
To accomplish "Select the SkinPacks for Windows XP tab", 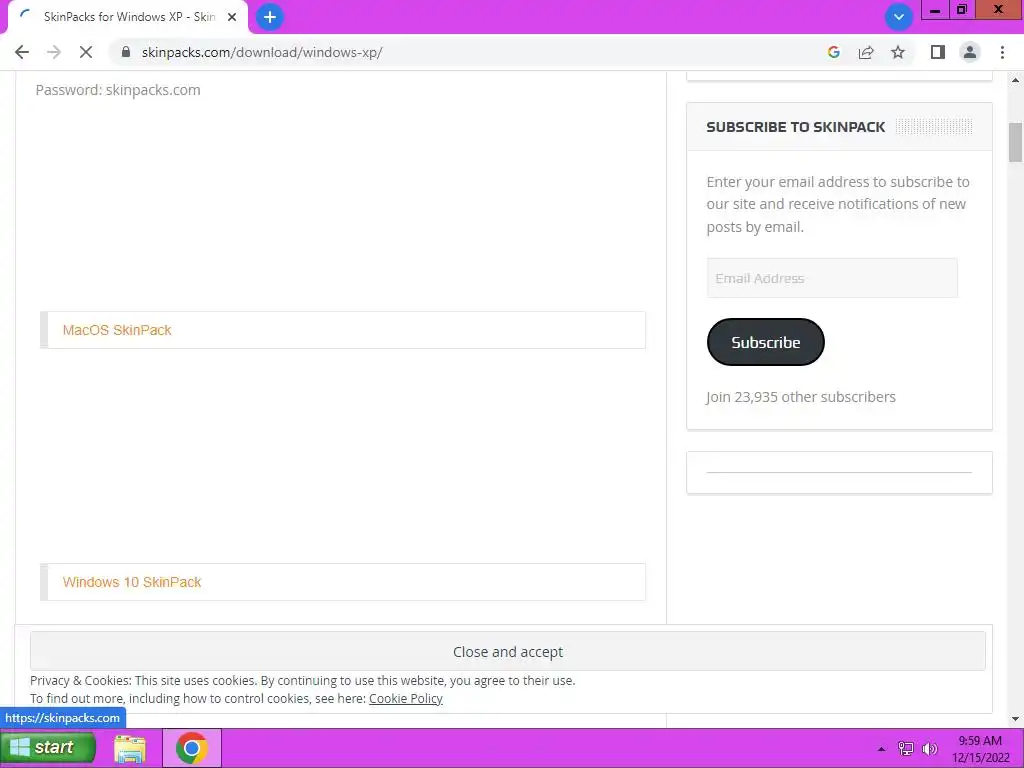I will coord(128,17).
